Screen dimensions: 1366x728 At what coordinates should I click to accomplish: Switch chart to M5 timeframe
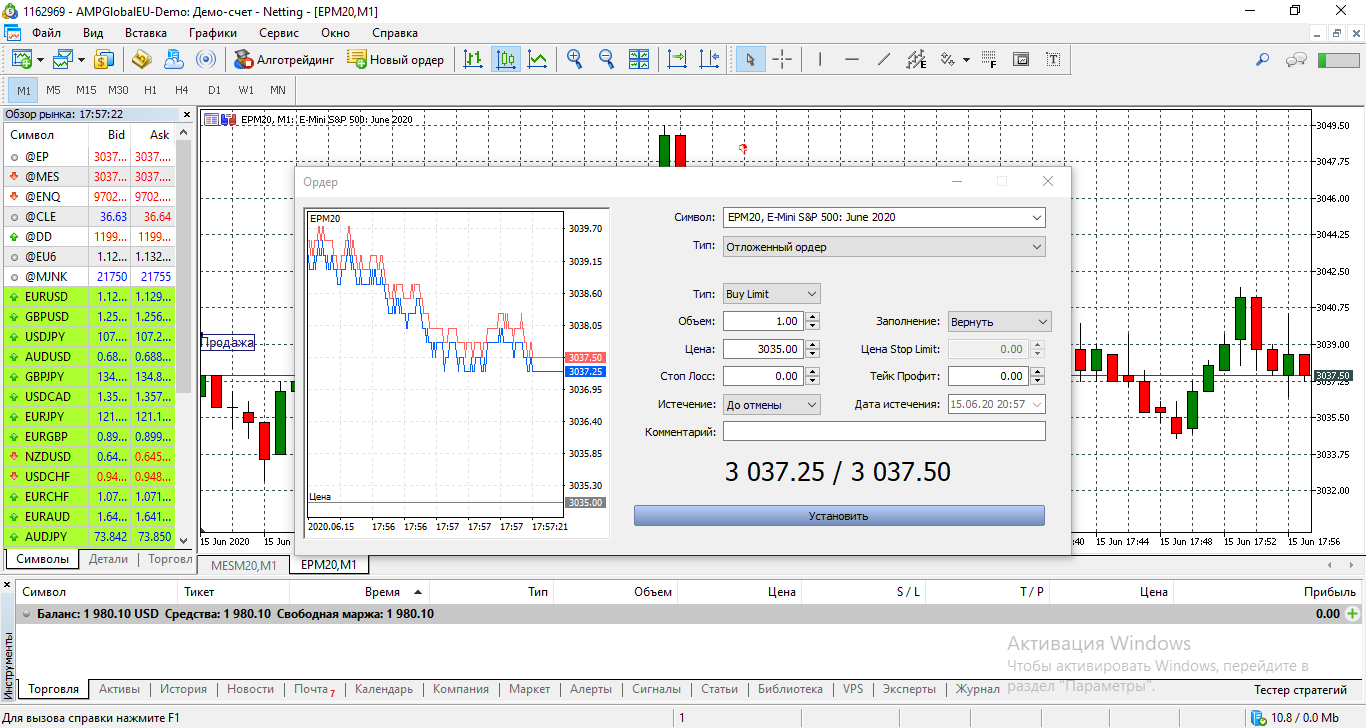click(53, 90)
